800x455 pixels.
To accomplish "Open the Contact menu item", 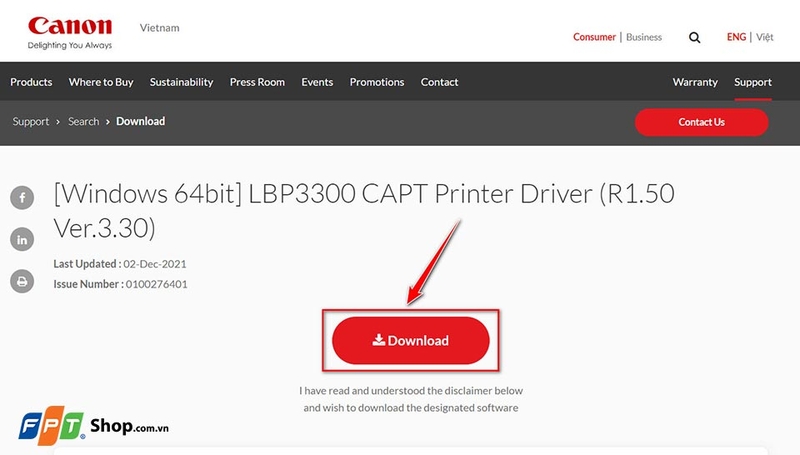I will point(439,82).
